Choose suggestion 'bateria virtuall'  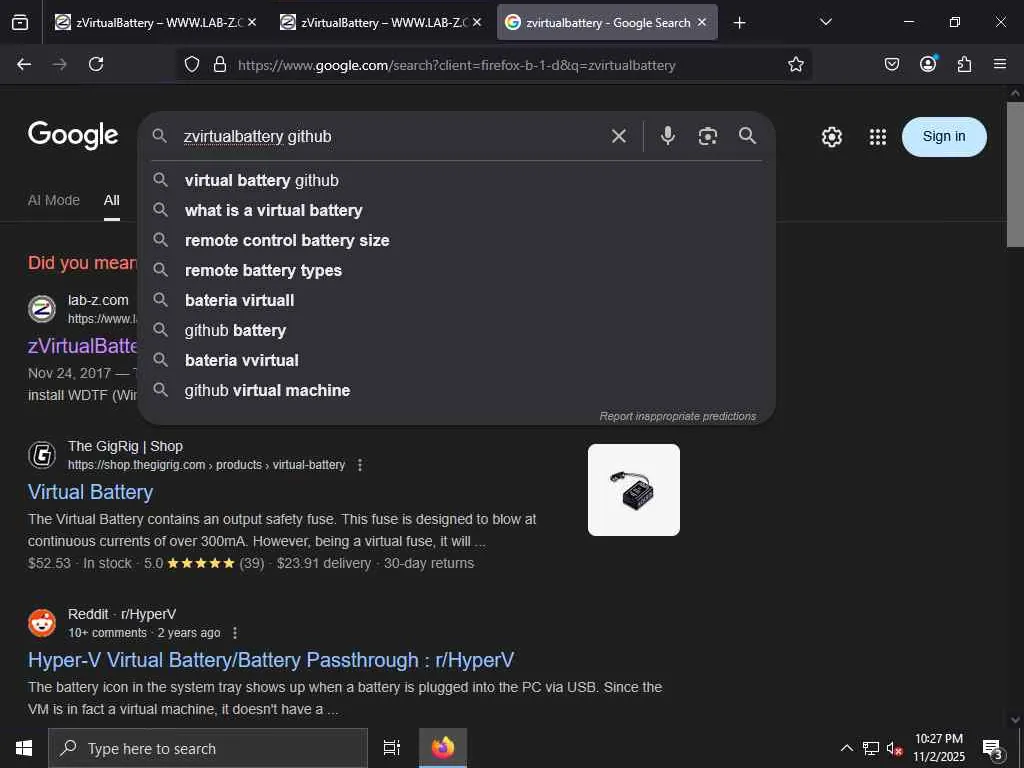point(457,300)
